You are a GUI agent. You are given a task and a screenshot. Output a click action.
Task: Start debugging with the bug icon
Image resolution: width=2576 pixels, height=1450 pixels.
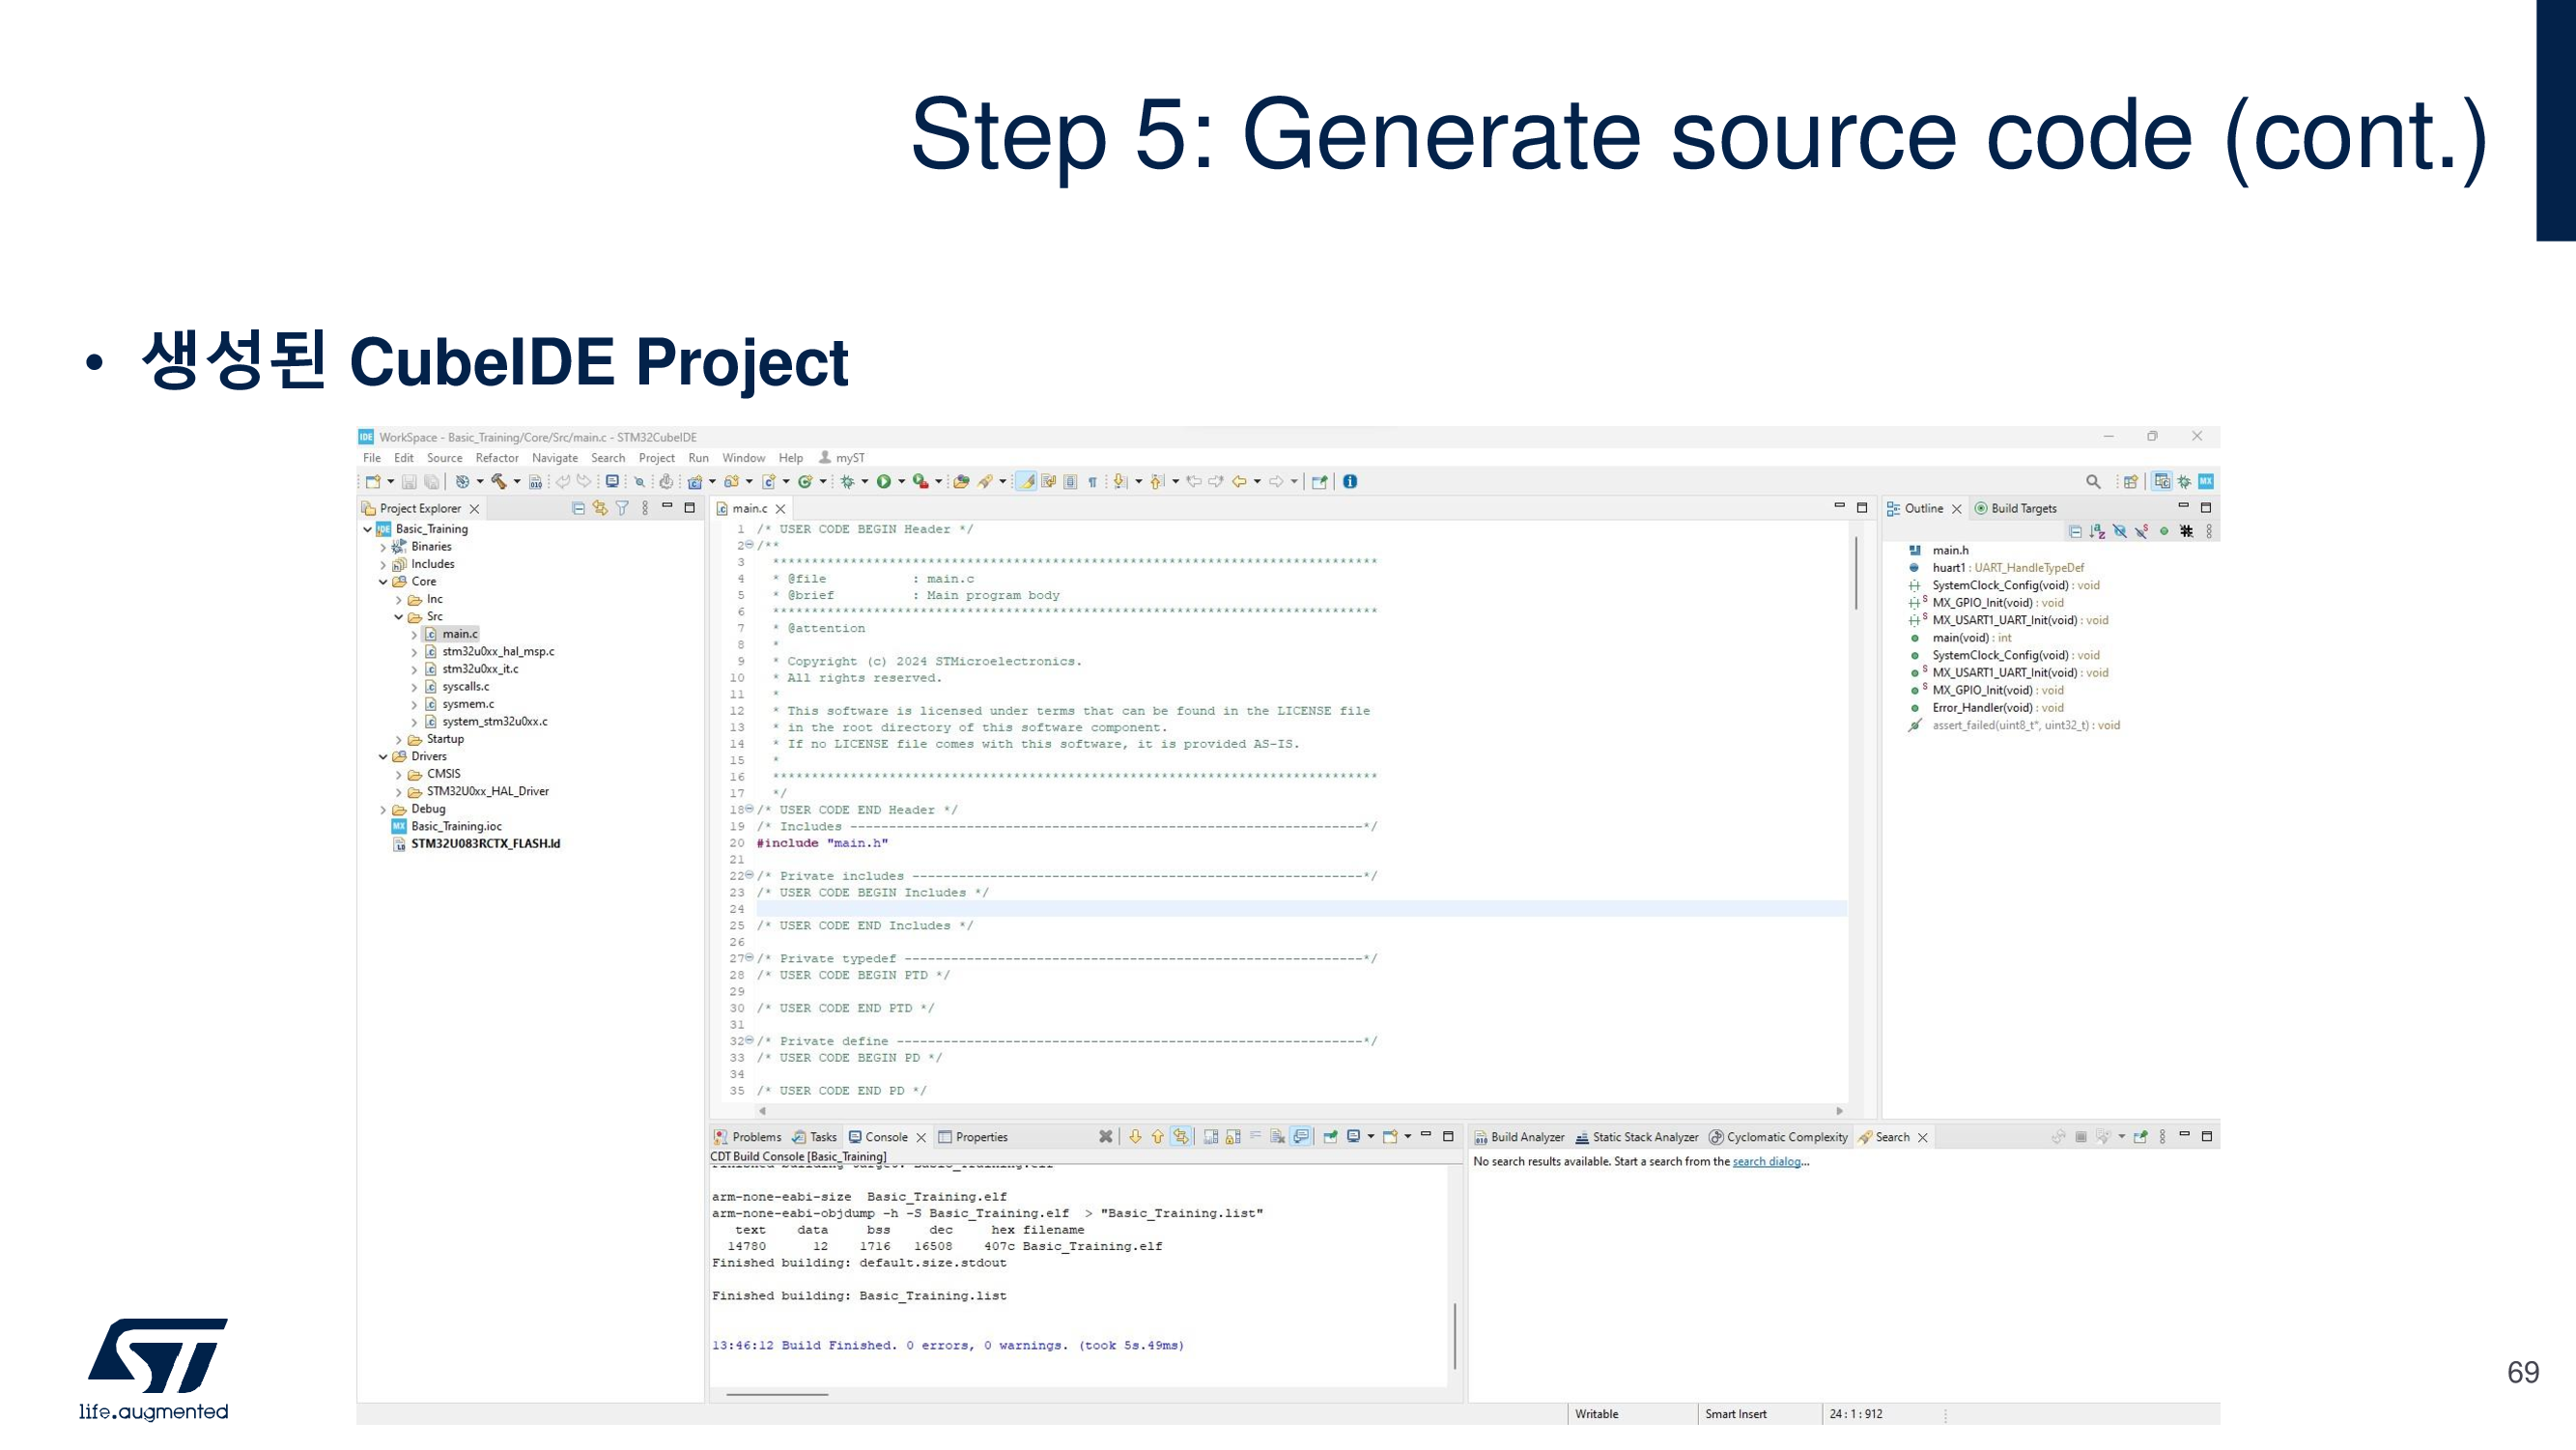[847, 481]
